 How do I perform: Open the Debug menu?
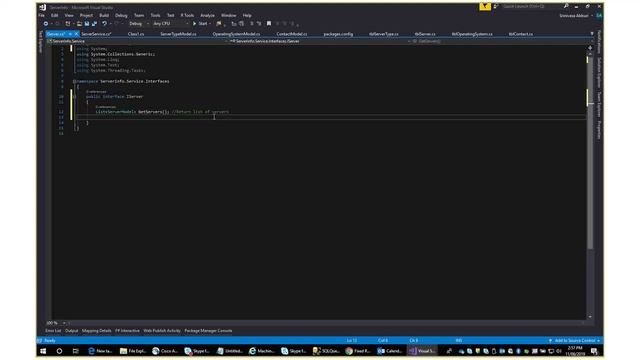click(x=121, y=16)
